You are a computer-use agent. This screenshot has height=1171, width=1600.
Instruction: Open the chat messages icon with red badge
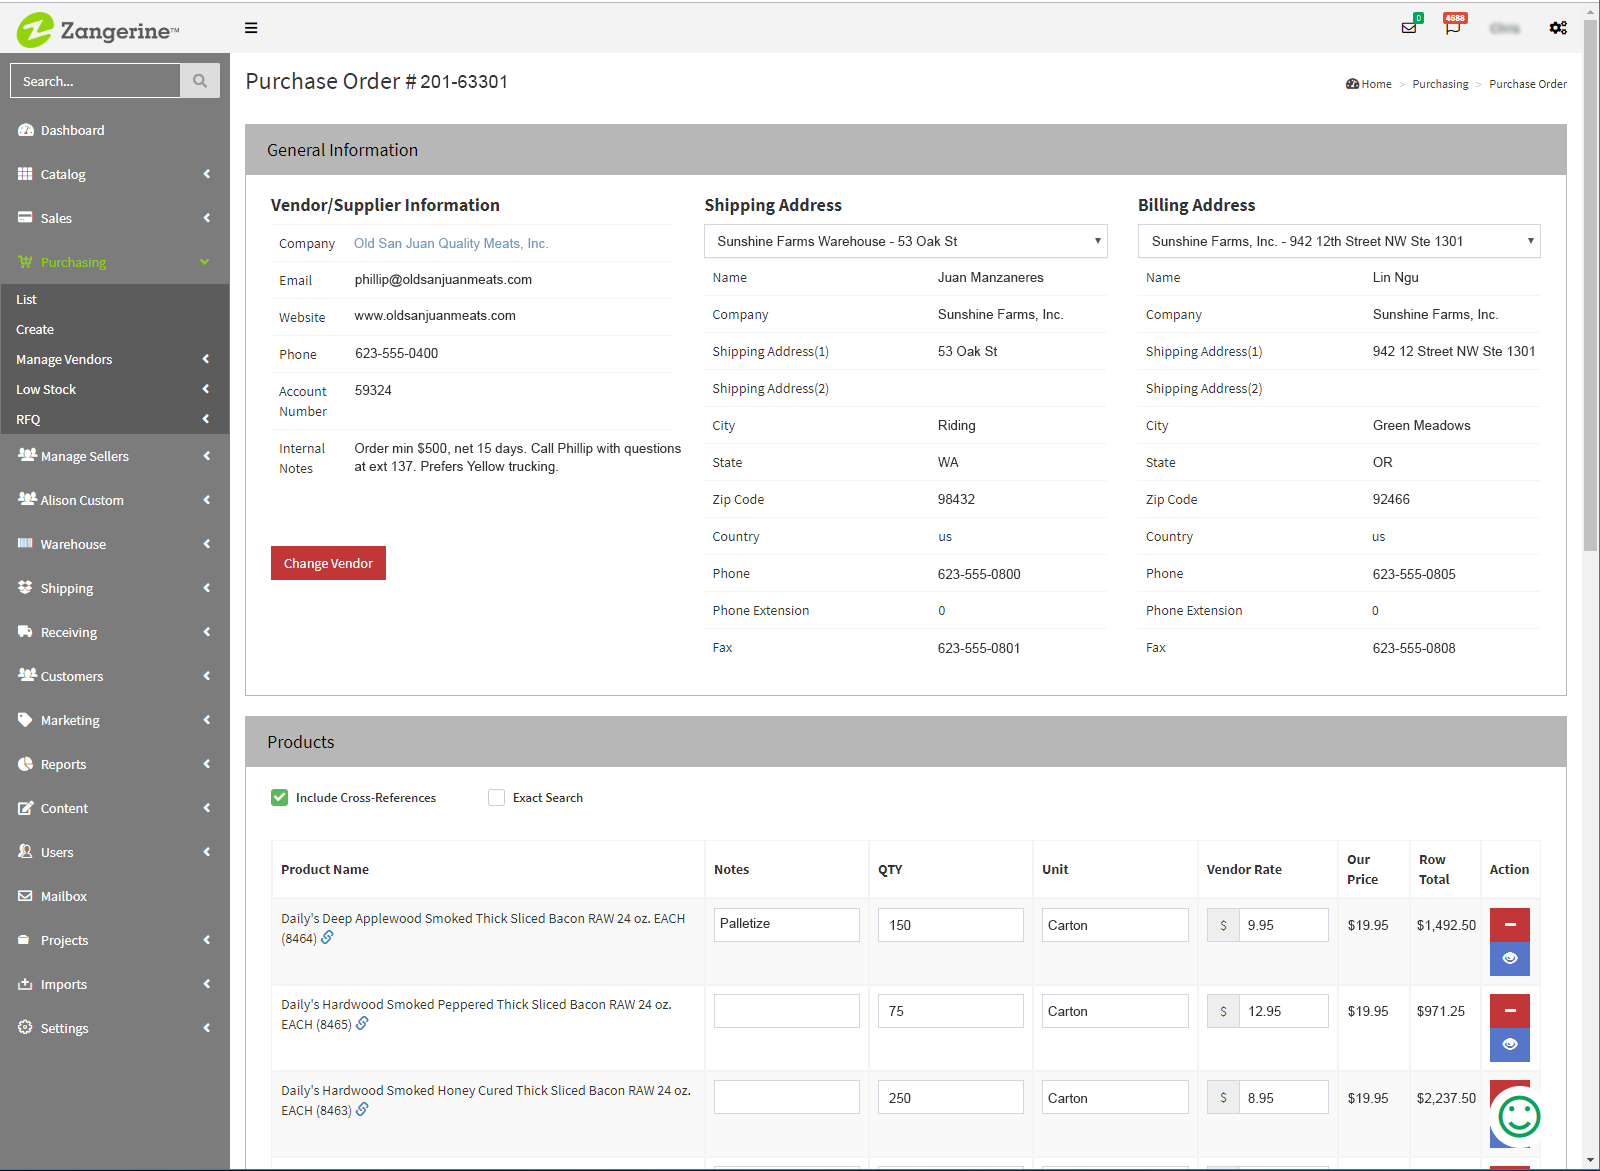1453,26
